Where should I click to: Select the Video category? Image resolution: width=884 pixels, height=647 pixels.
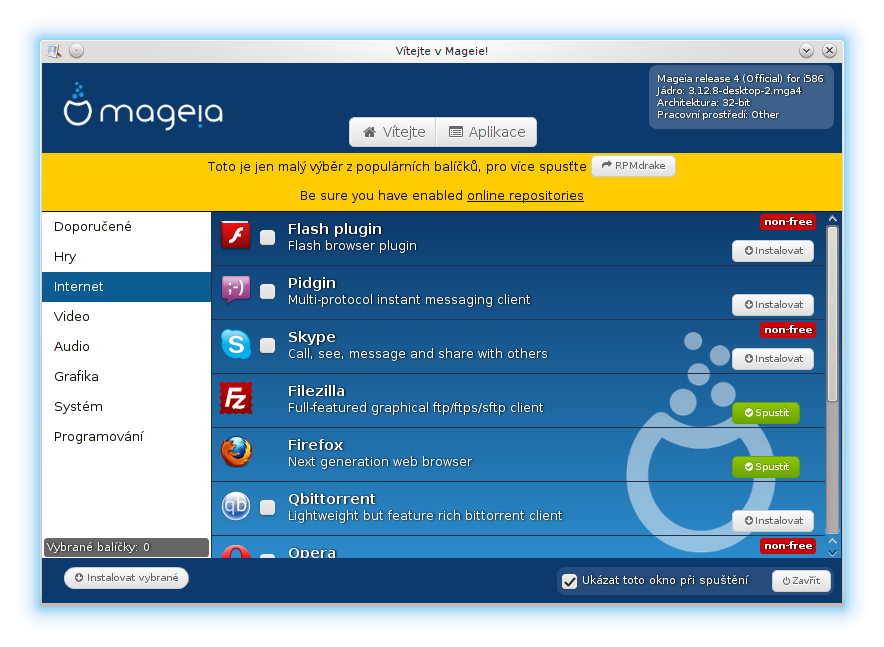tap(126, 317)
